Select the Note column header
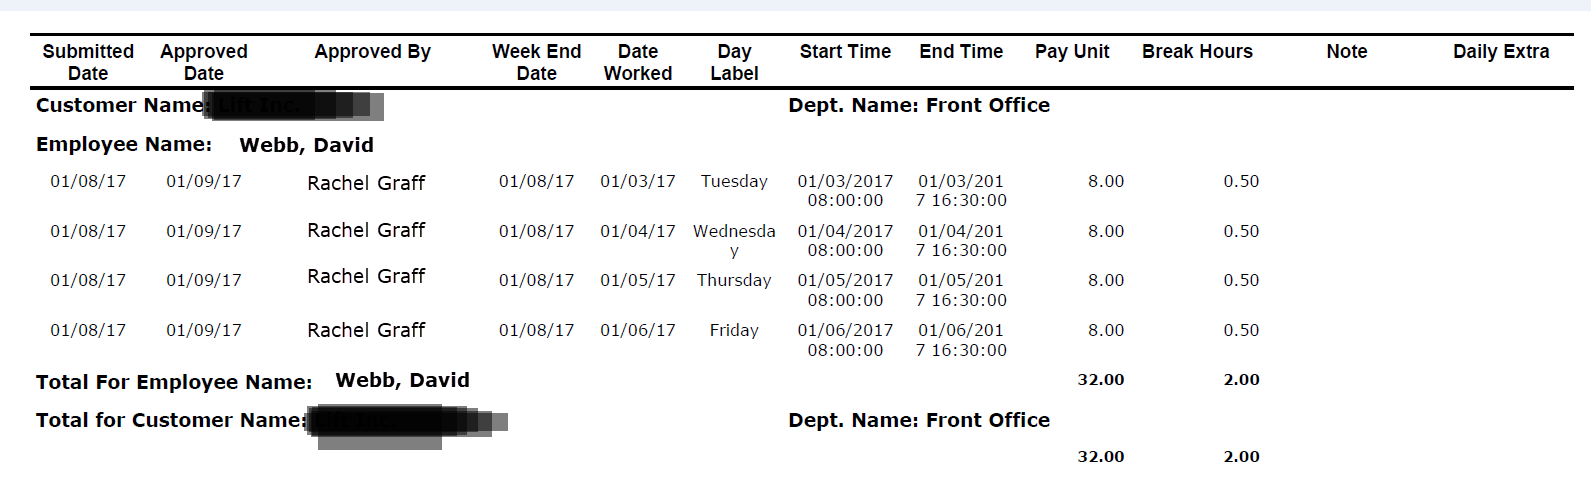Image resolution: width=1591 pixels, height=497 pixels. pos(1347,51)
